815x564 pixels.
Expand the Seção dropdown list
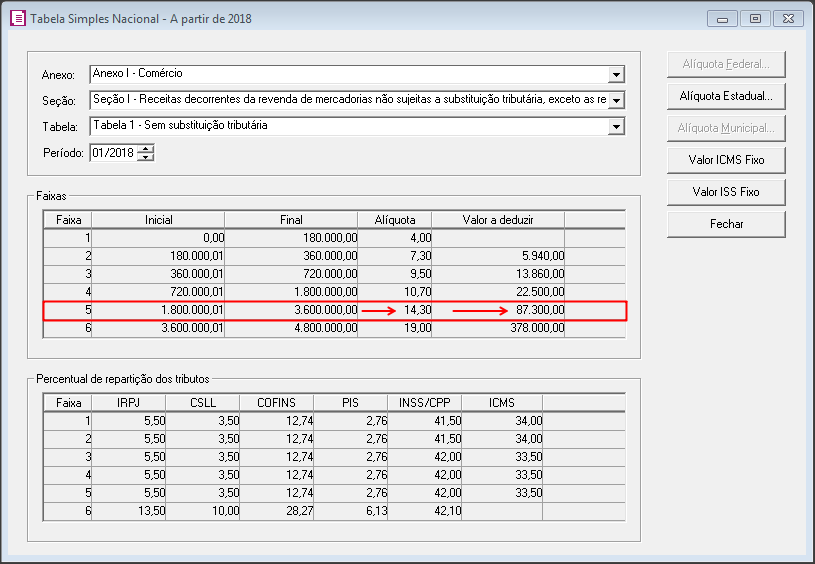point(616,101)
